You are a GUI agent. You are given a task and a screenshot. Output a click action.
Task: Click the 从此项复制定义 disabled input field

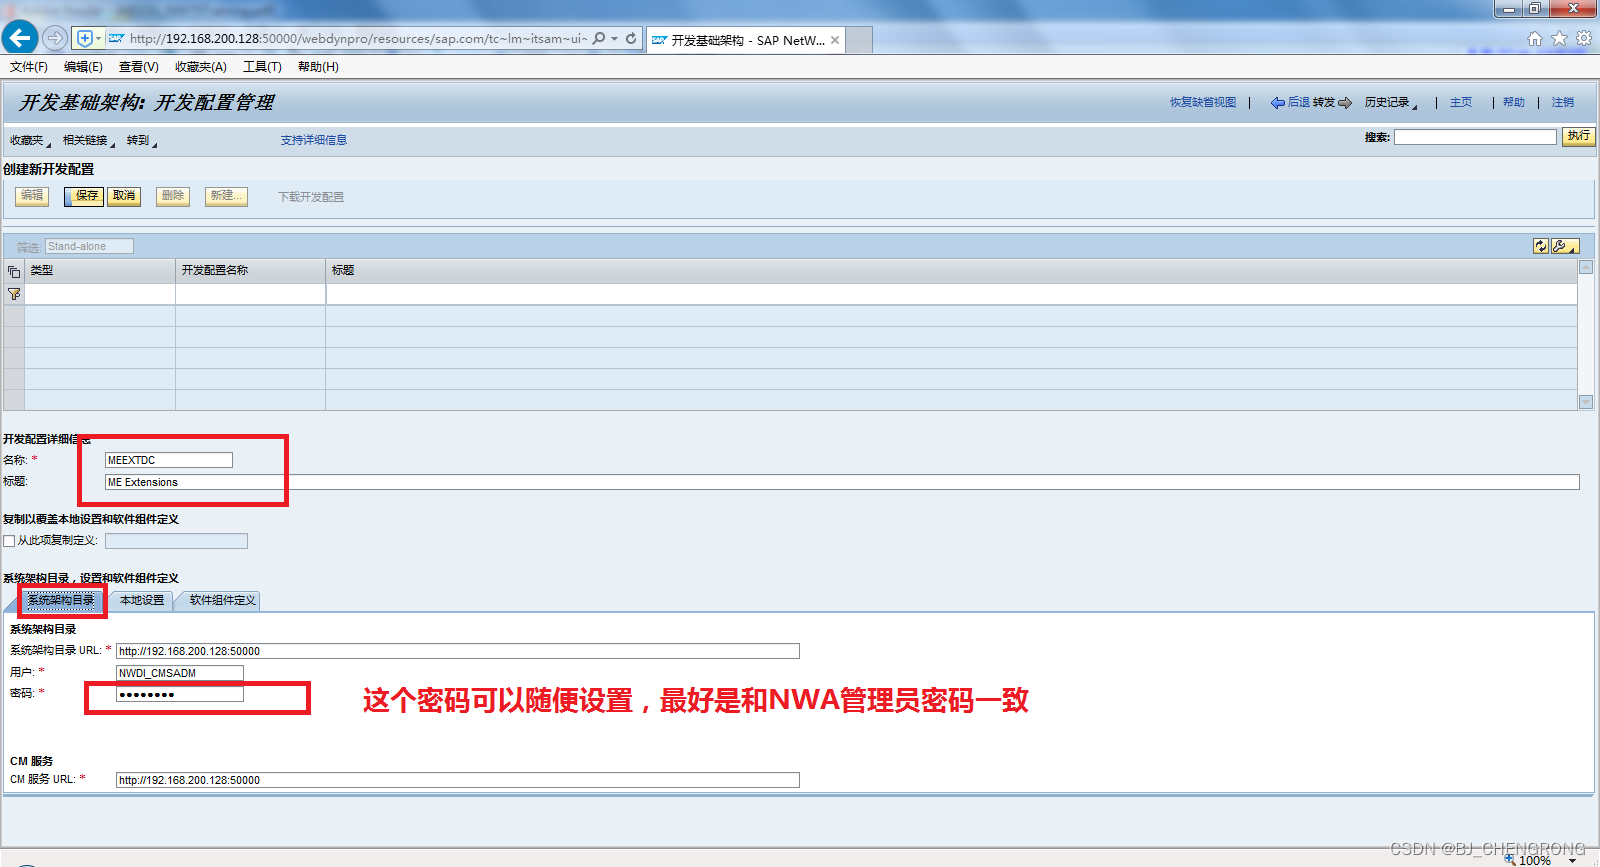[176, 541]
